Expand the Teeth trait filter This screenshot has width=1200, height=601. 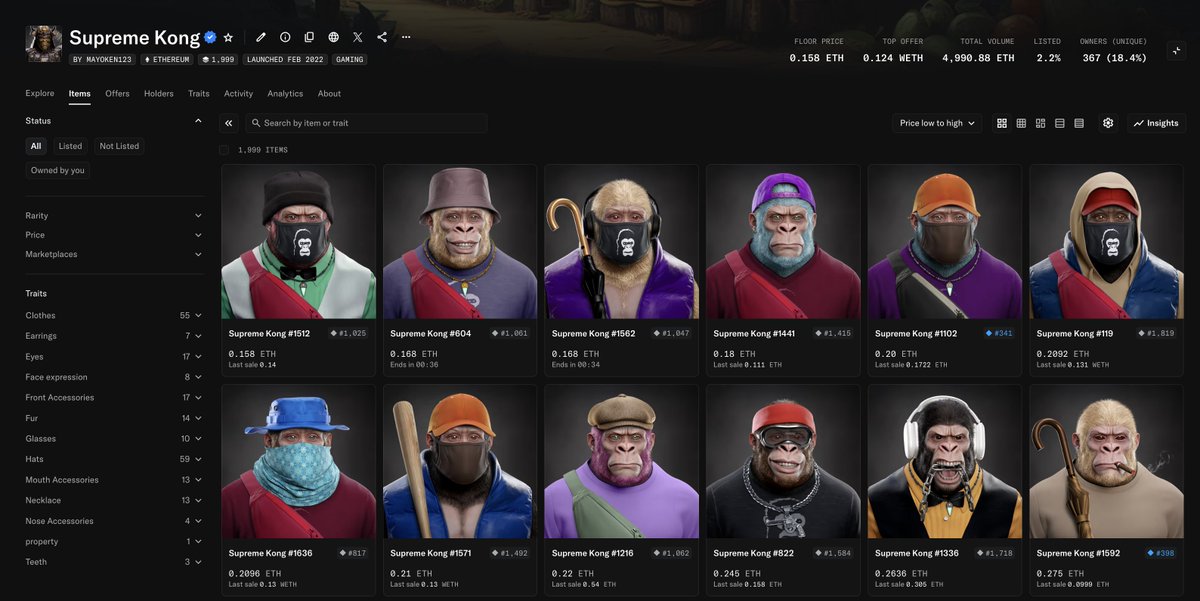[x=114, y=562]
